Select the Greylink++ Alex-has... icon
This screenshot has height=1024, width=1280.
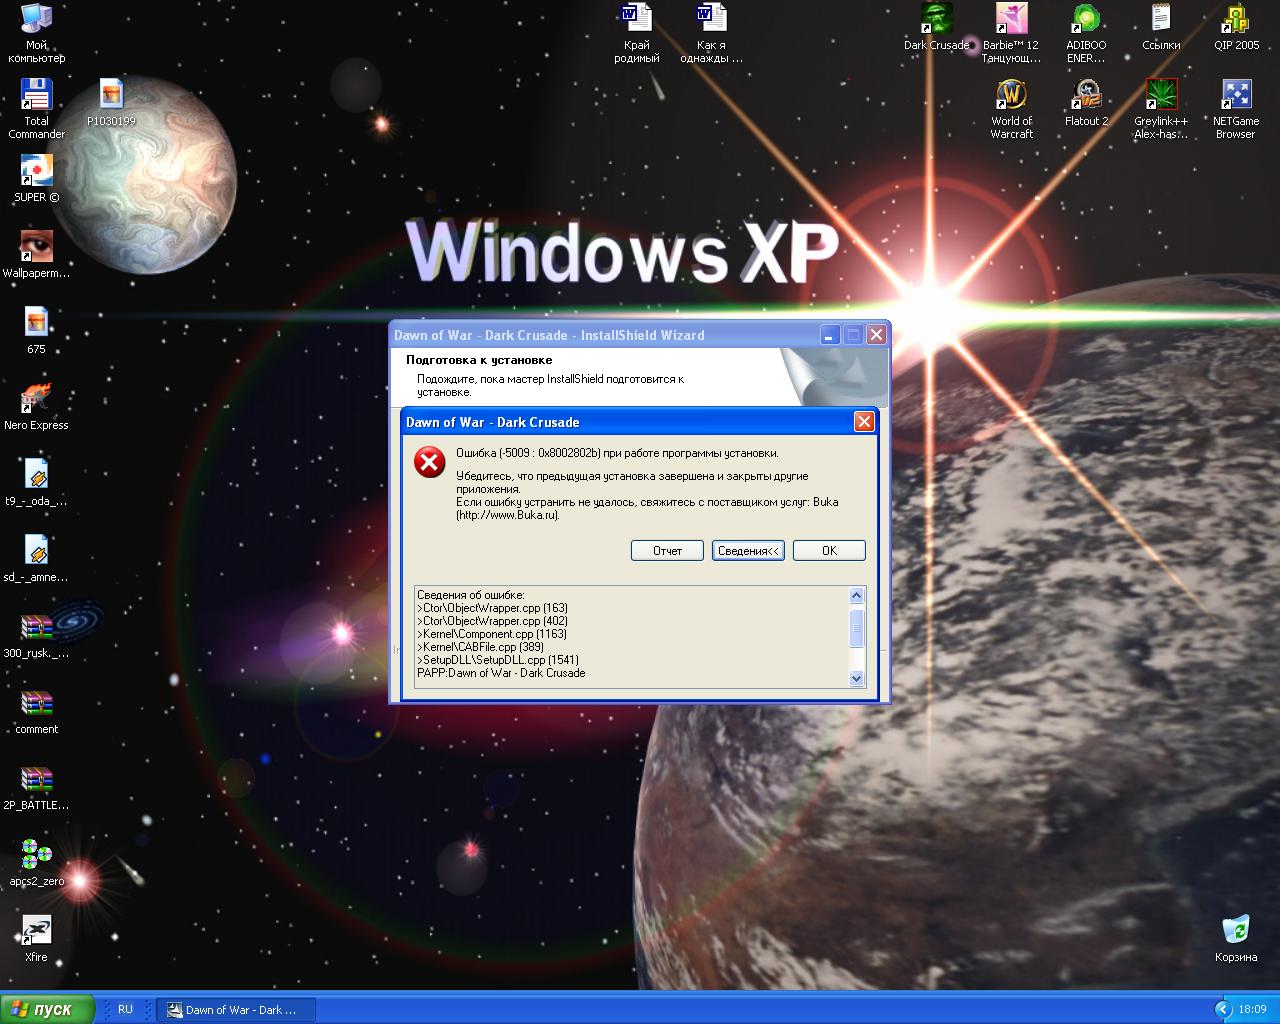1161,94
